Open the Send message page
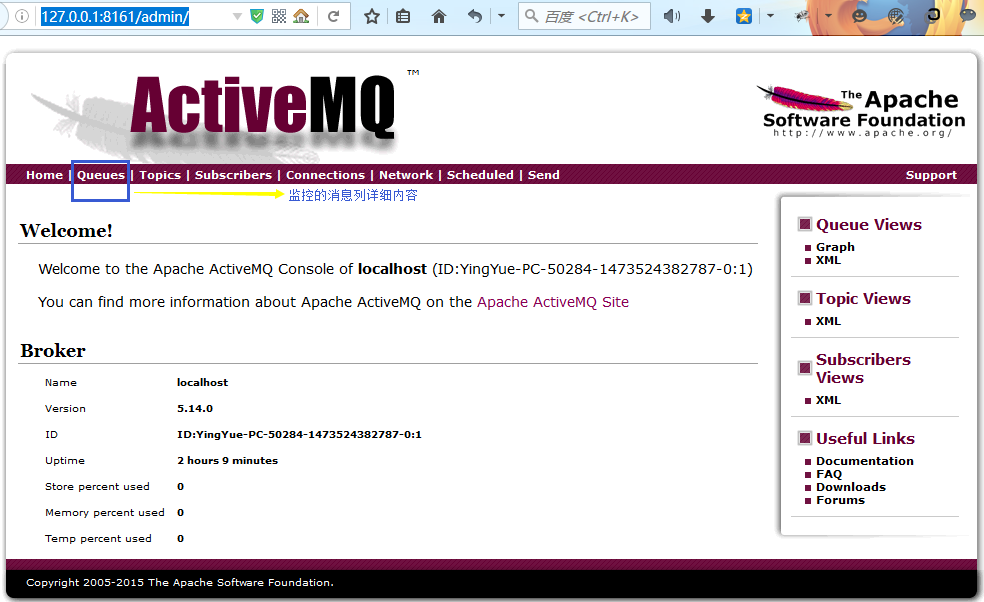984x602 pixels. point(543,175)
